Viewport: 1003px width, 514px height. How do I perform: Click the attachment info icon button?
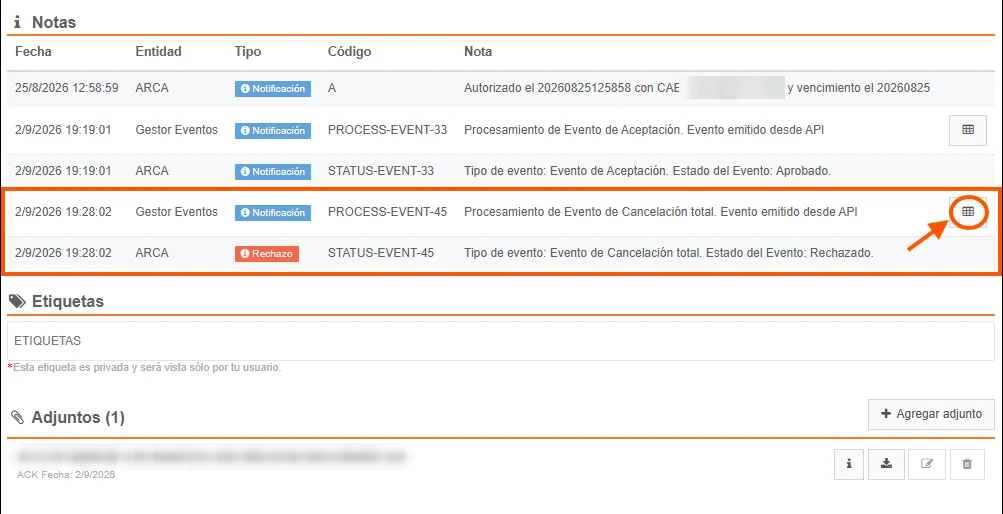point(849,464)
